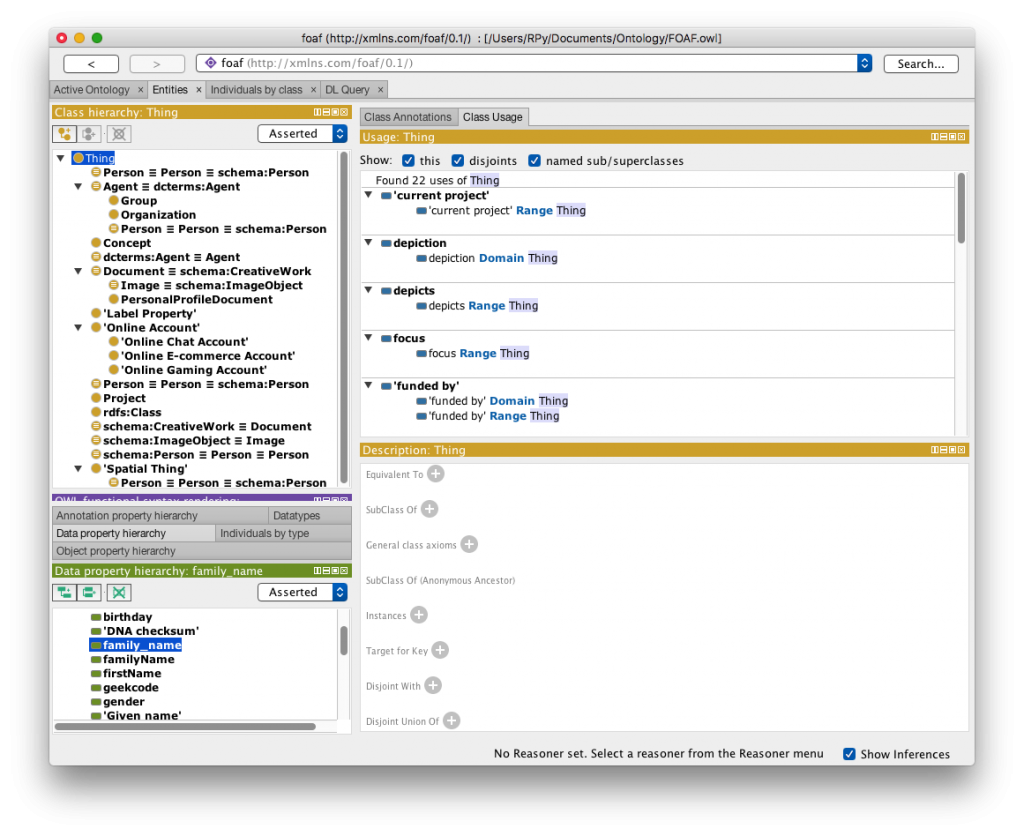1024x836 pixels.
Task: Click Description panel header view icons
Action: tap(948, 450)
